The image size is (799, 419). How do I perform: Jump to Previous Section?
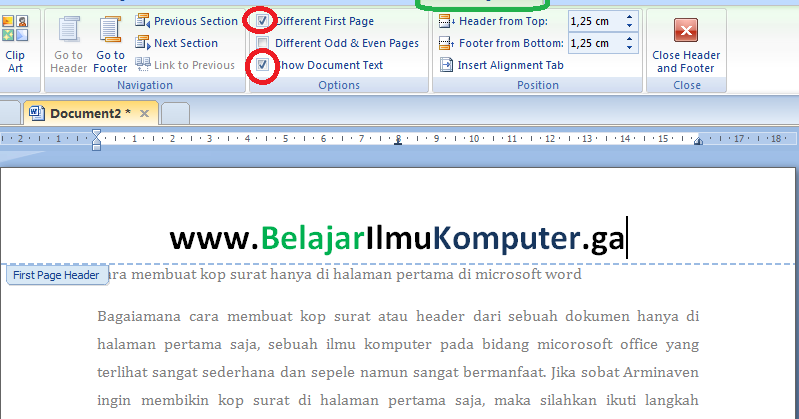tap(187, 21)
